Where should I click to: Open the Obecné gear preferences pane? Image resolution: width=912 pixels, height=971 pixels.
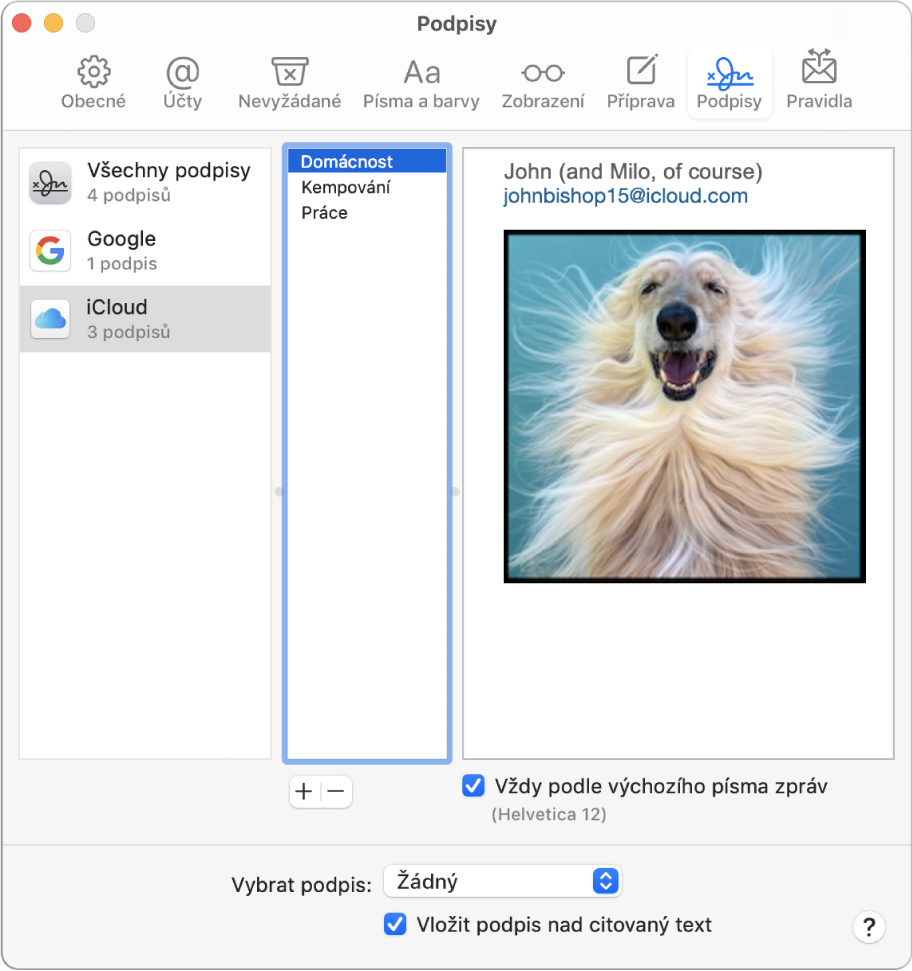pyautogui.click(x=93, y=83)
